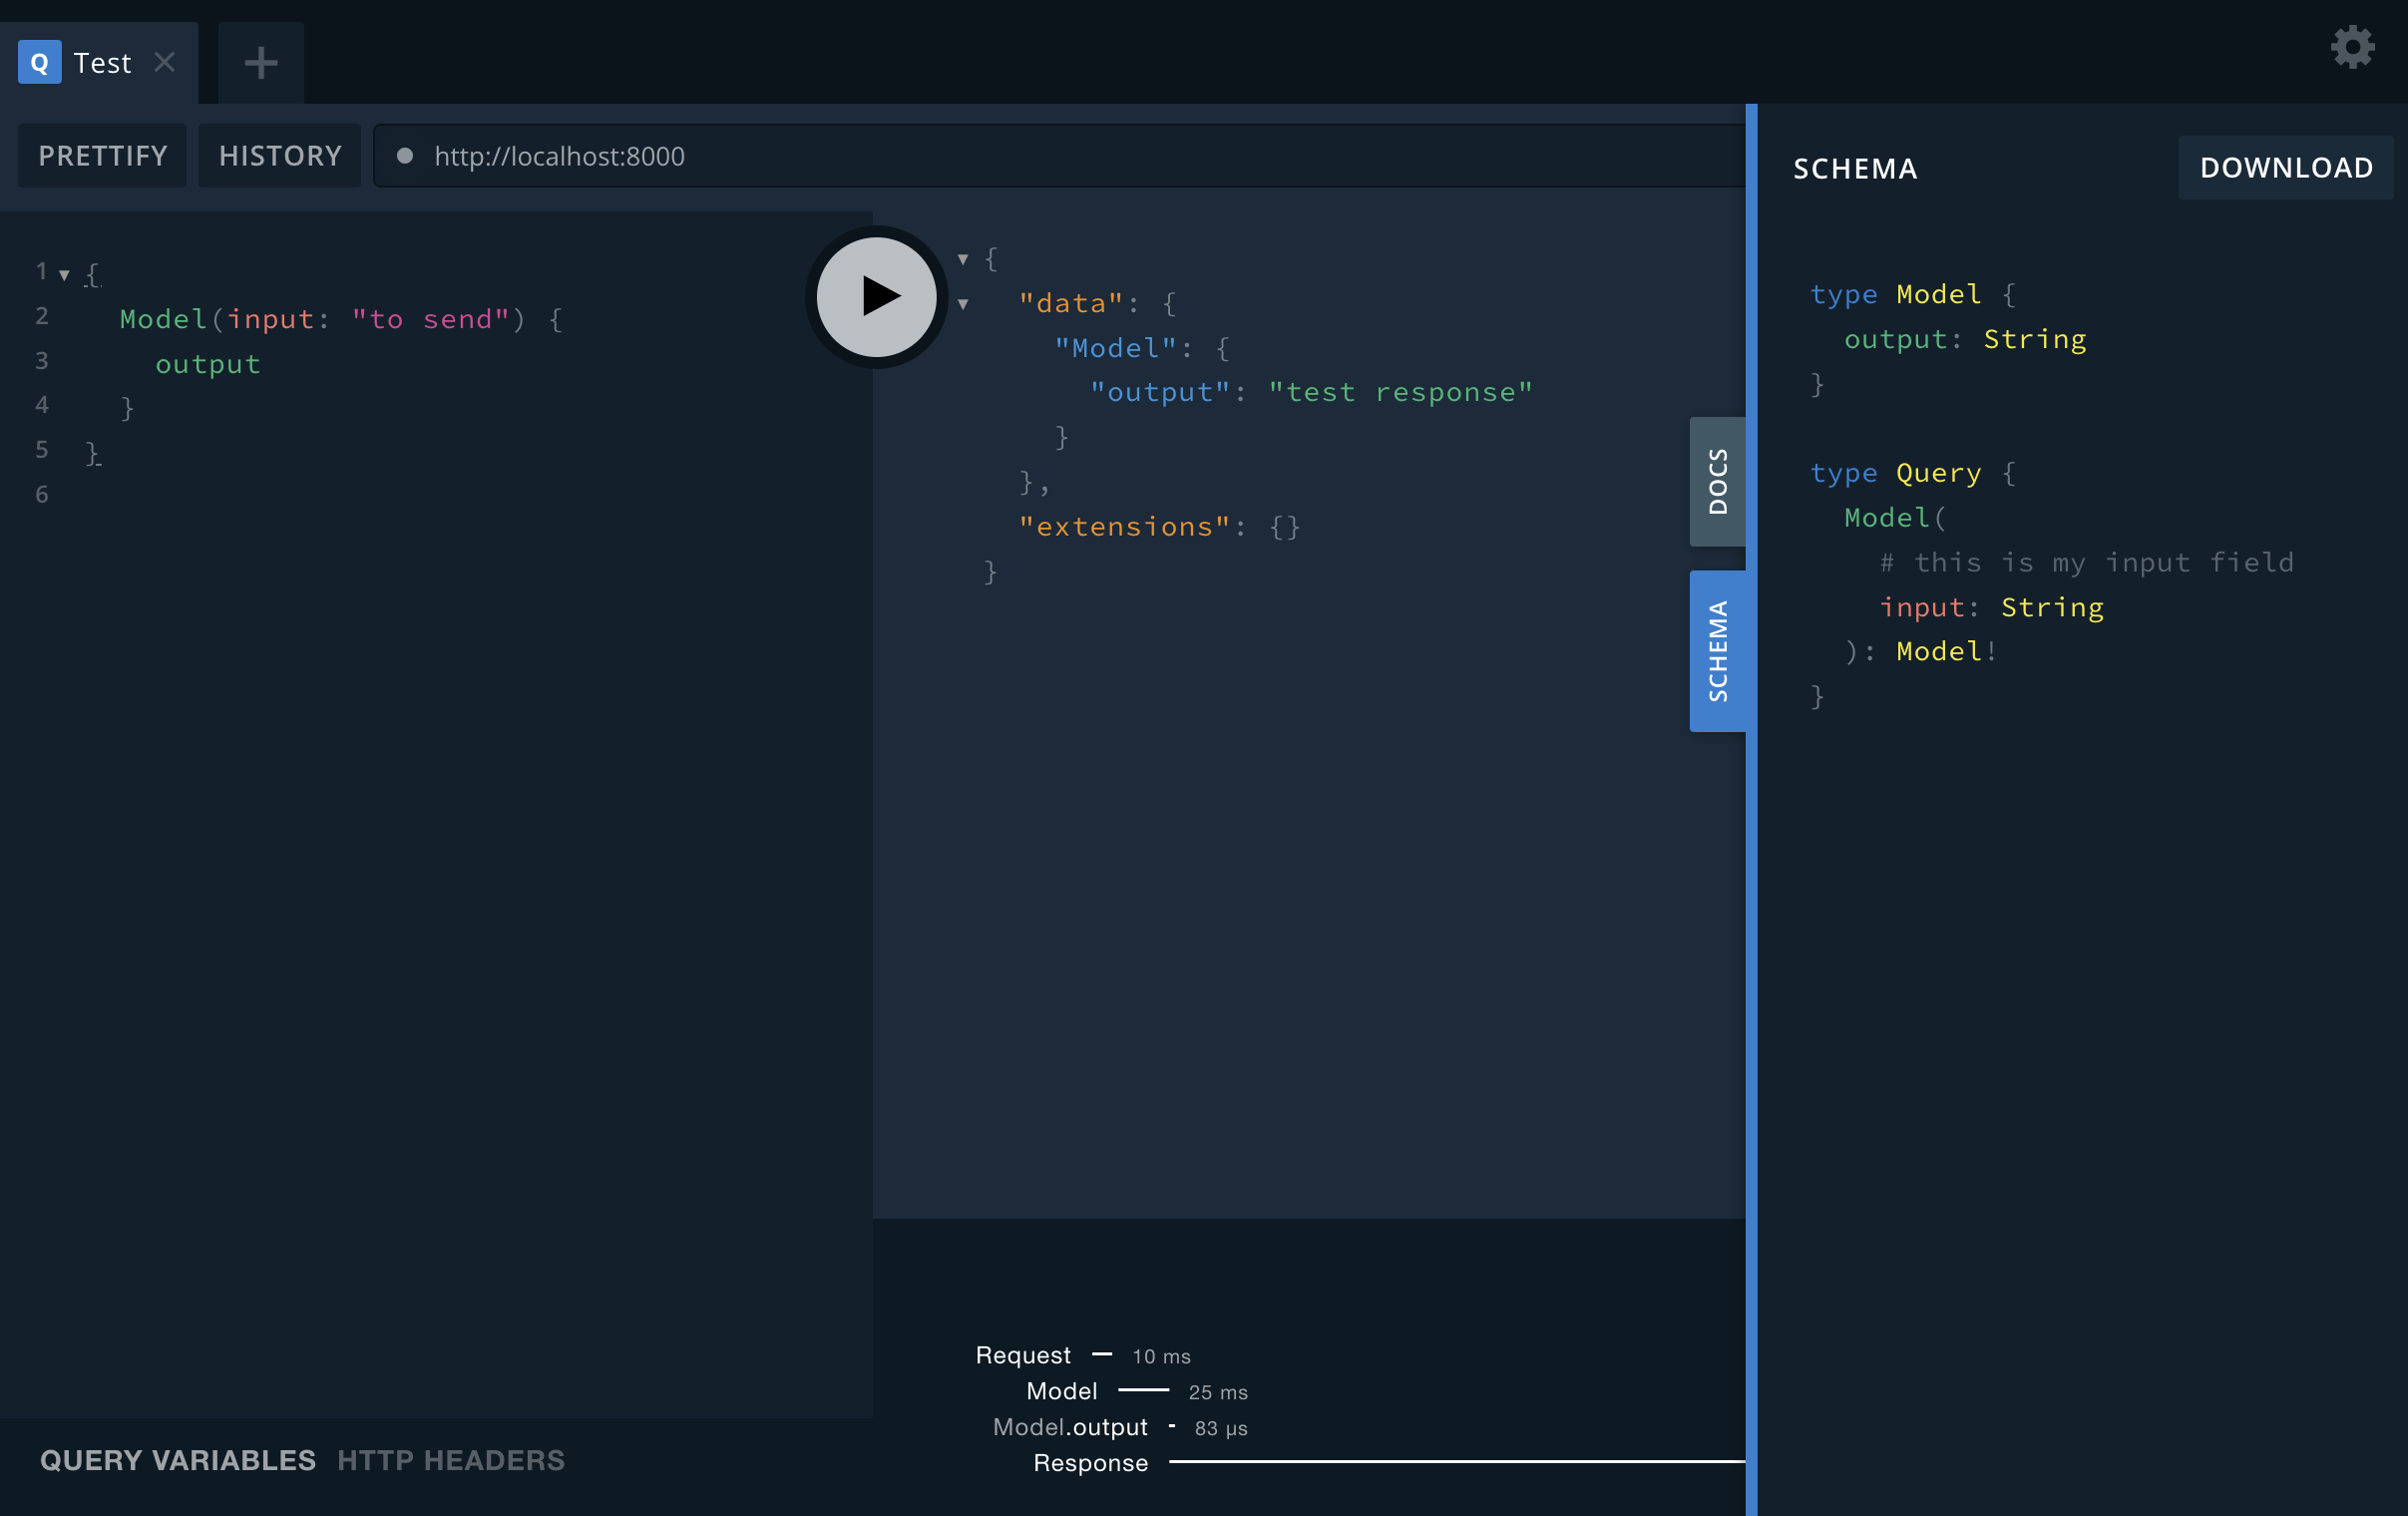Add a new tab with plus icon

pyautogui.click(x=261, y=63)
